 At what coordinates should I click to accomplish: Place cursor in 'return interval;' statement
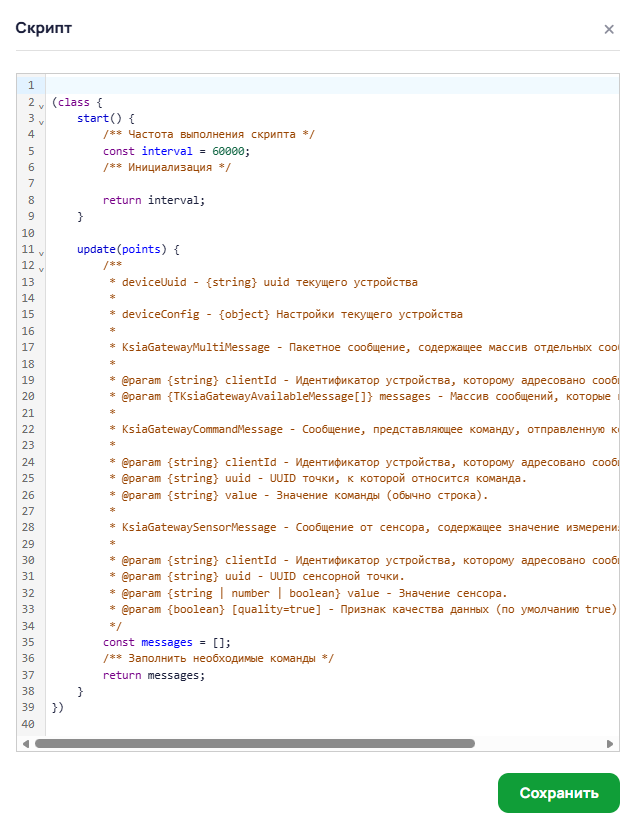153,200
